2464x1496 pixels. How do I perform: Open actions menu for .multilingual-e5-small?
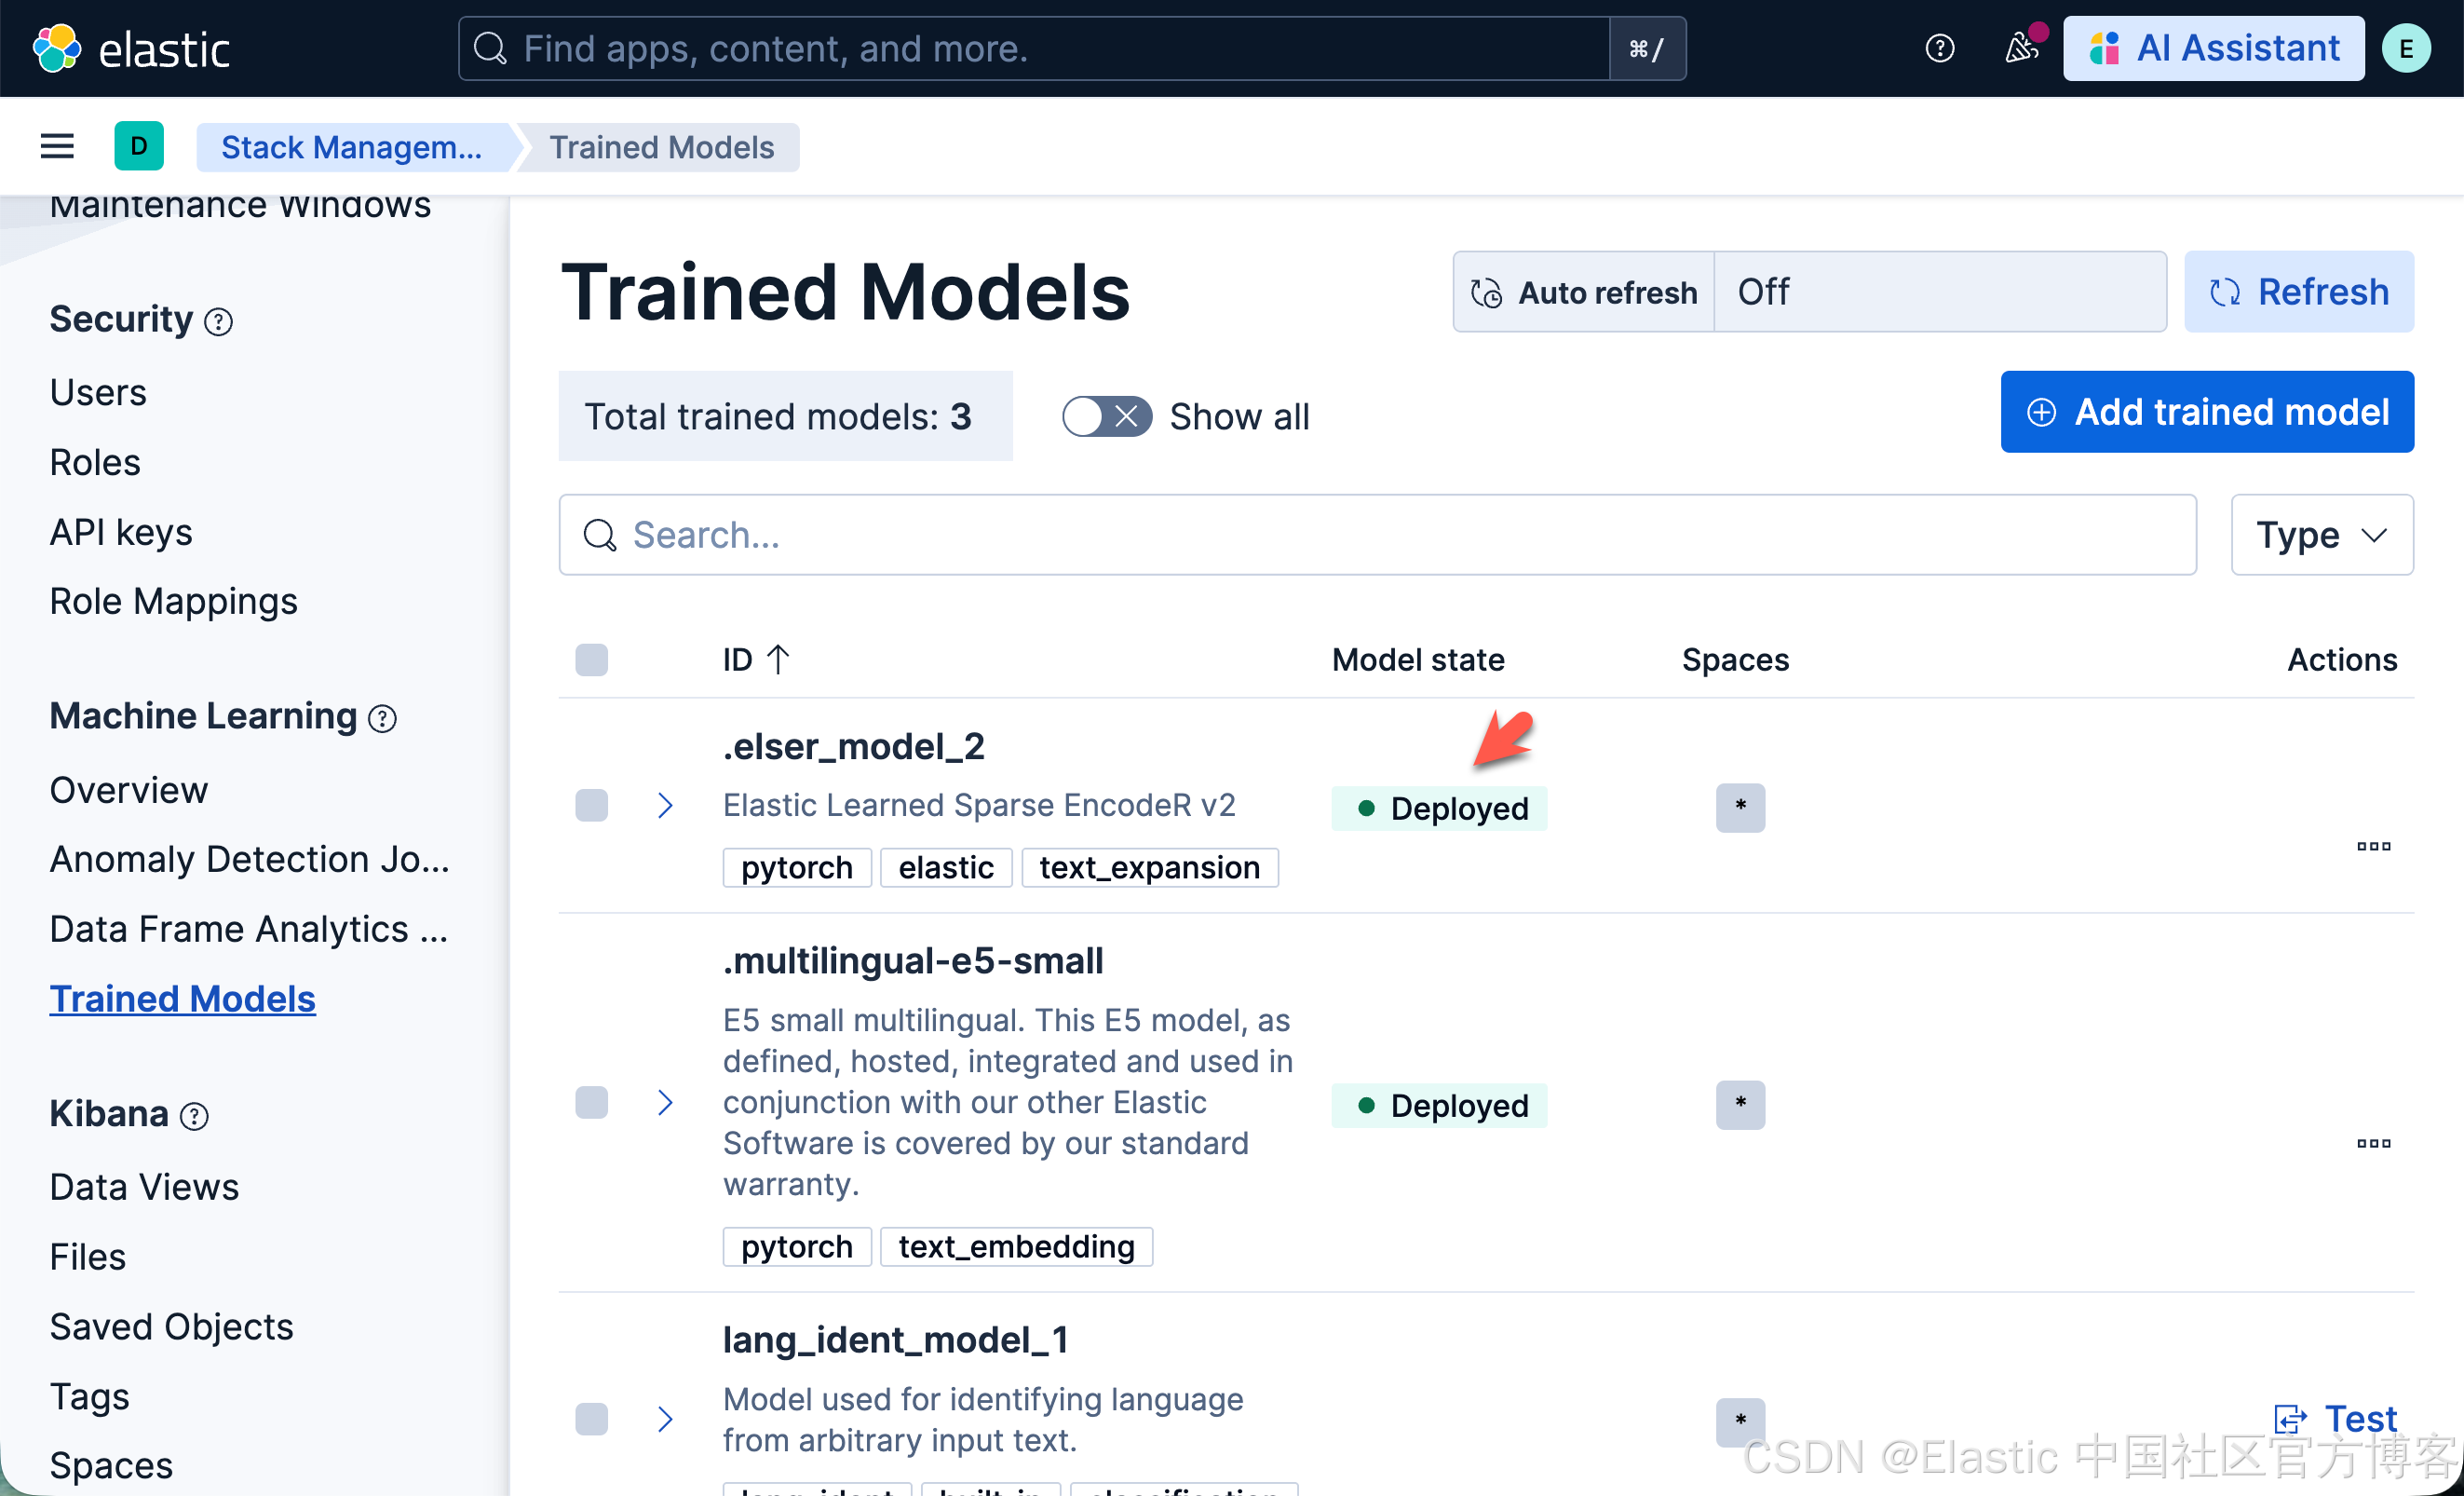pos(2373,1143)
